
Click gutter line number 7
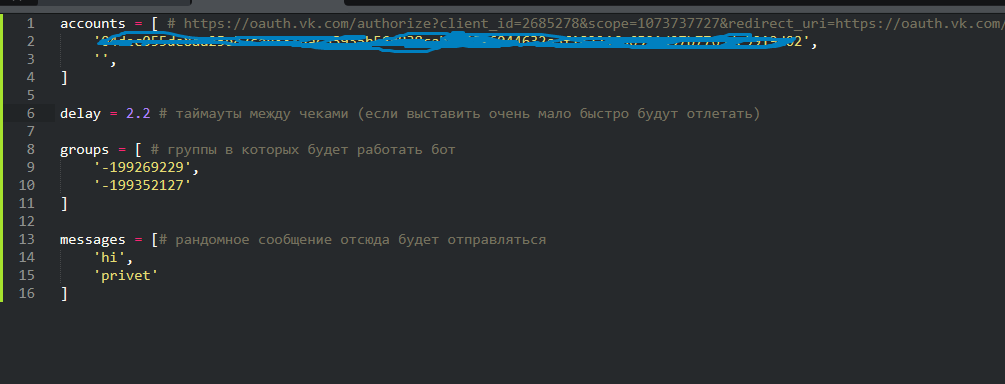(30, 132)
